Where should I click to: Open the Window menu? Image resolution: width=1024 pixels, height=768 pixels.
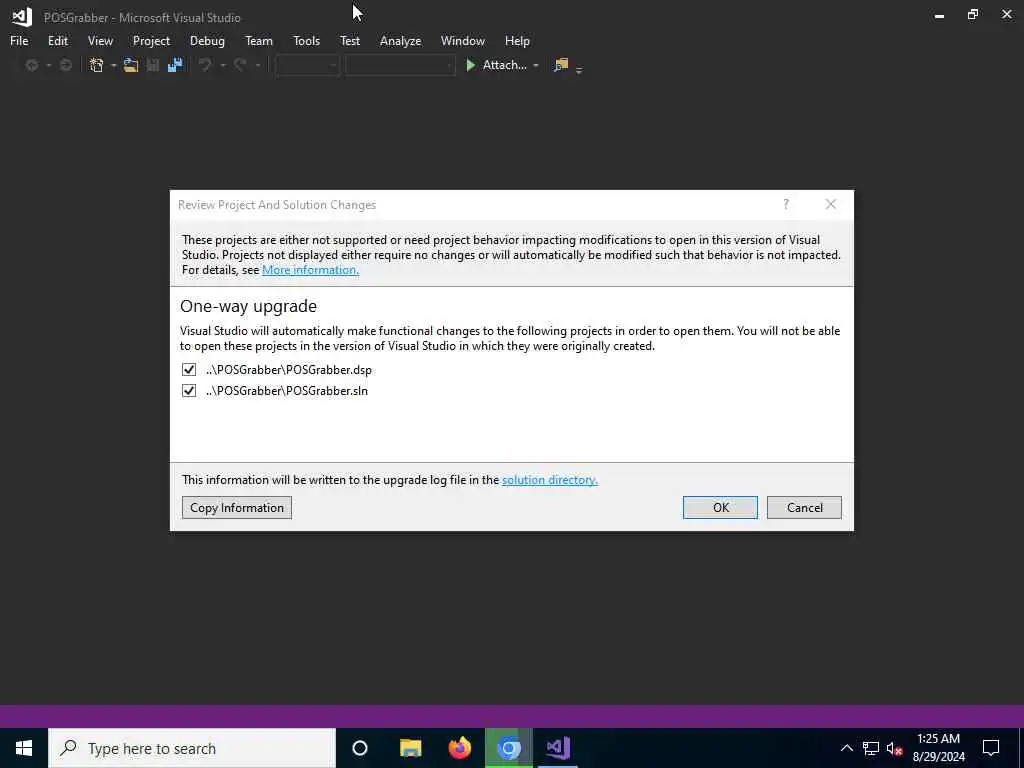point(462,40)
